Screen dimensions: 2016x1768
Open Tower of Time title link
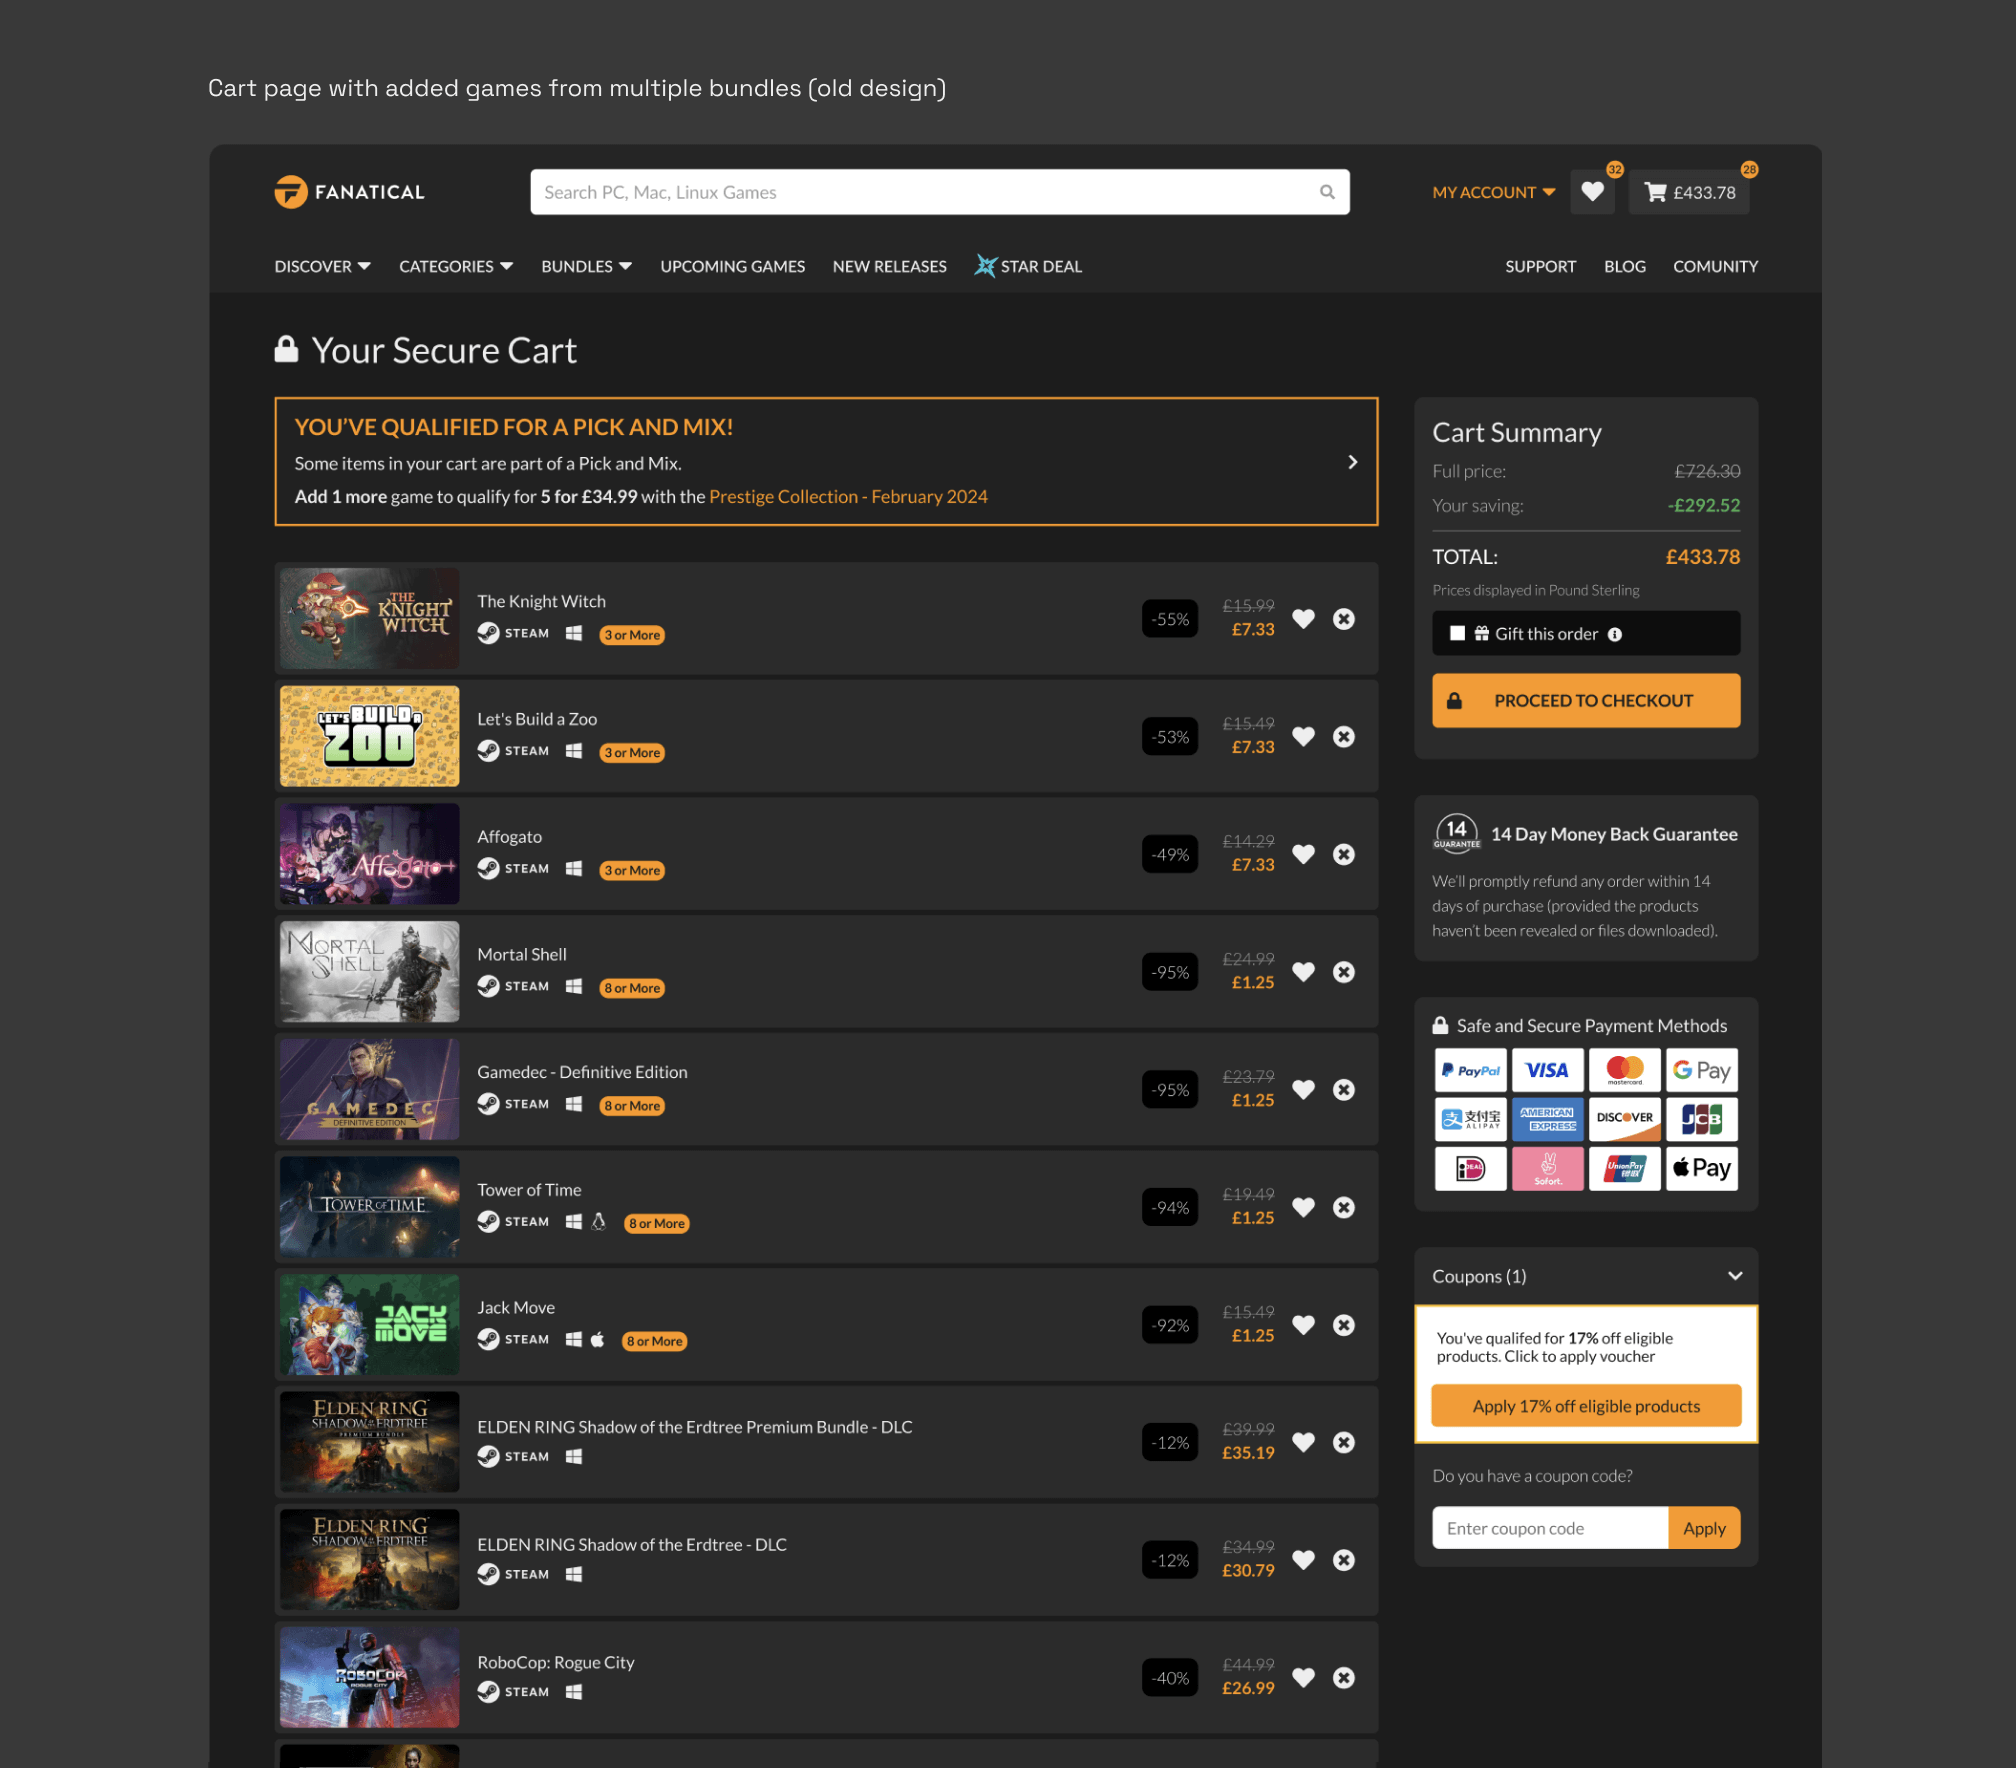coord(529,1190)
